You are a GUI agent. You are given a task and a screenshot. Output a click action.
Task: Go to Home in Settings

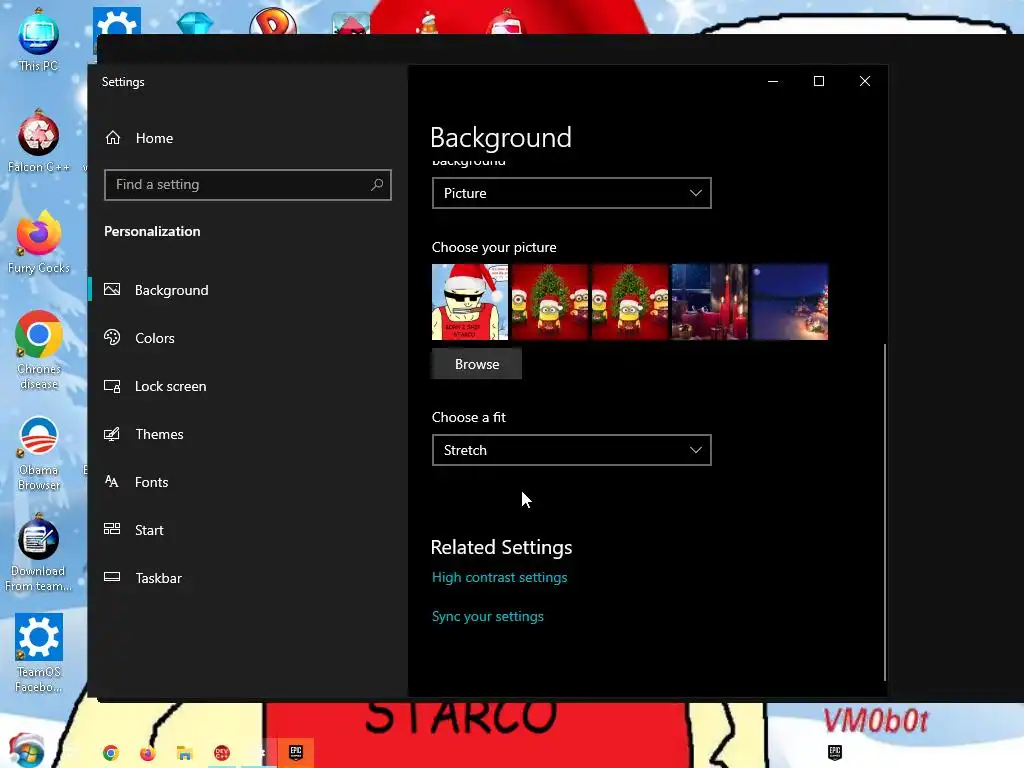coord(154,138)
